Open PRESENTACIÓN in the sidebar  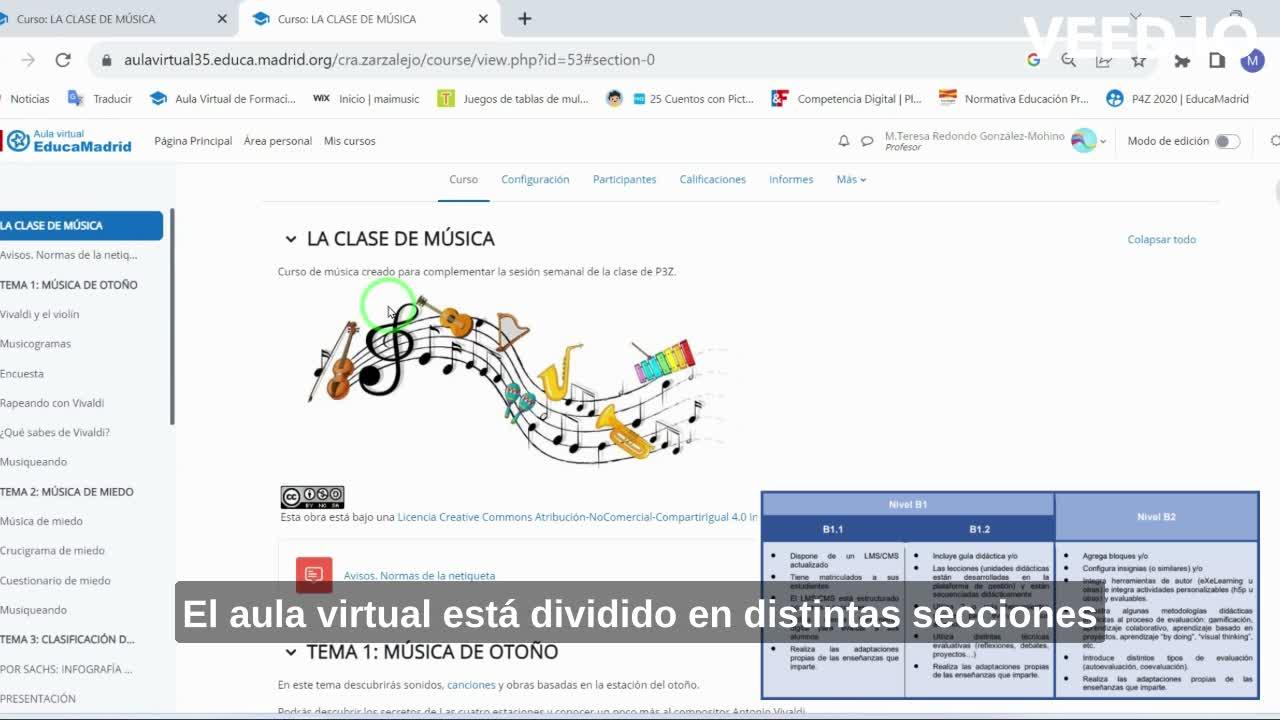click(38, 699)
